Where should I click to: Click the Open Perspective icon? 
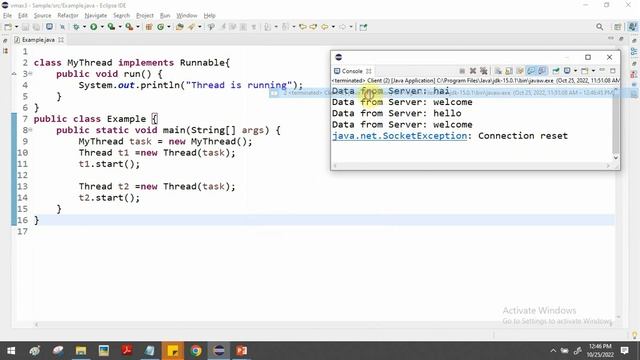pos(618,27)
